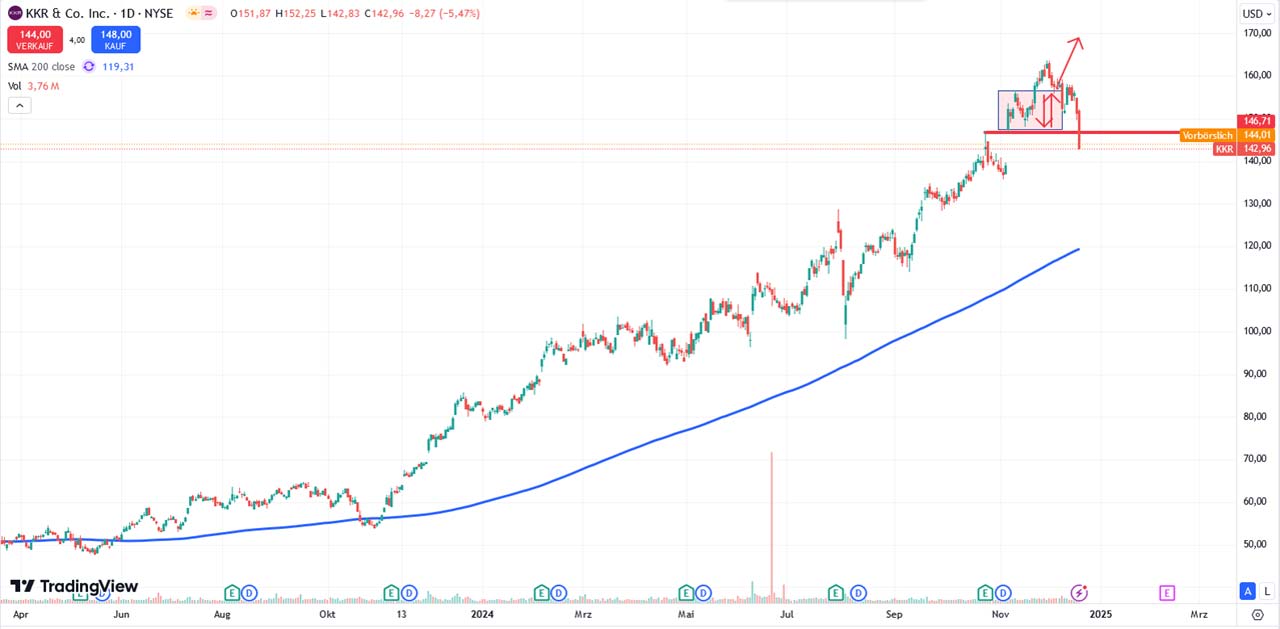Collapse the indicator legend chevron

(x=21, y=106)
